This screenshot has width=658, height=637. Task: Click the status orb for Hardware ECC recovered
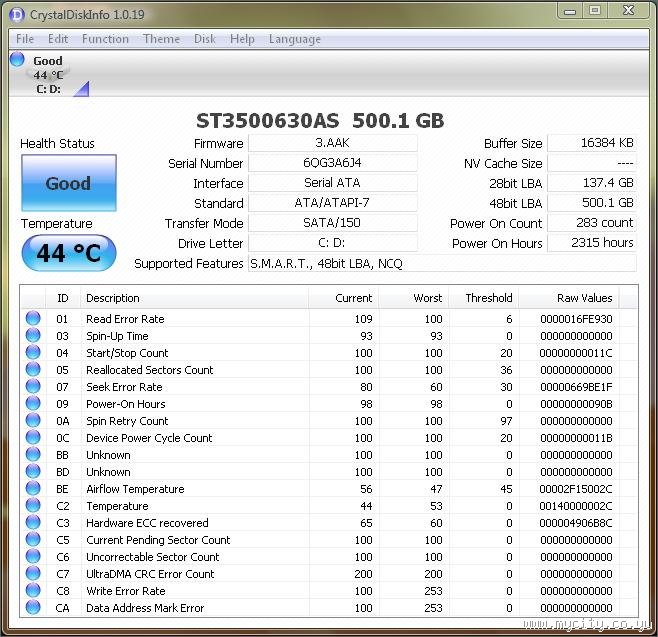[x=33, y=523]
